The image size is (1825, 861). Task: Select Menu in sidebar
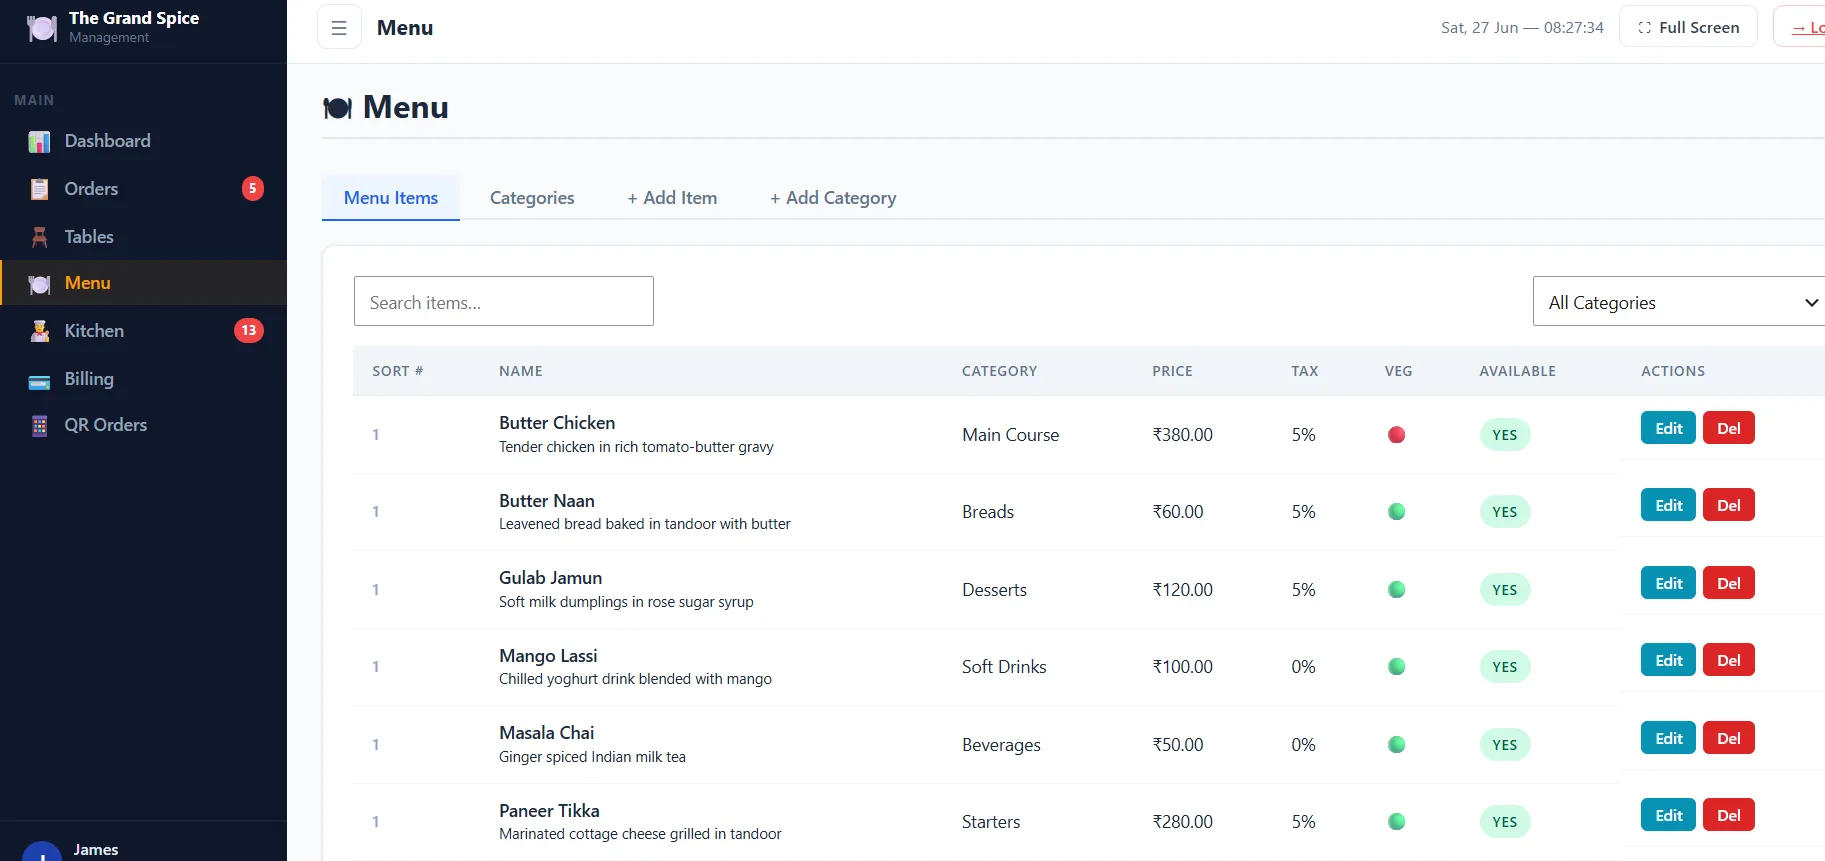pos(143,283)
